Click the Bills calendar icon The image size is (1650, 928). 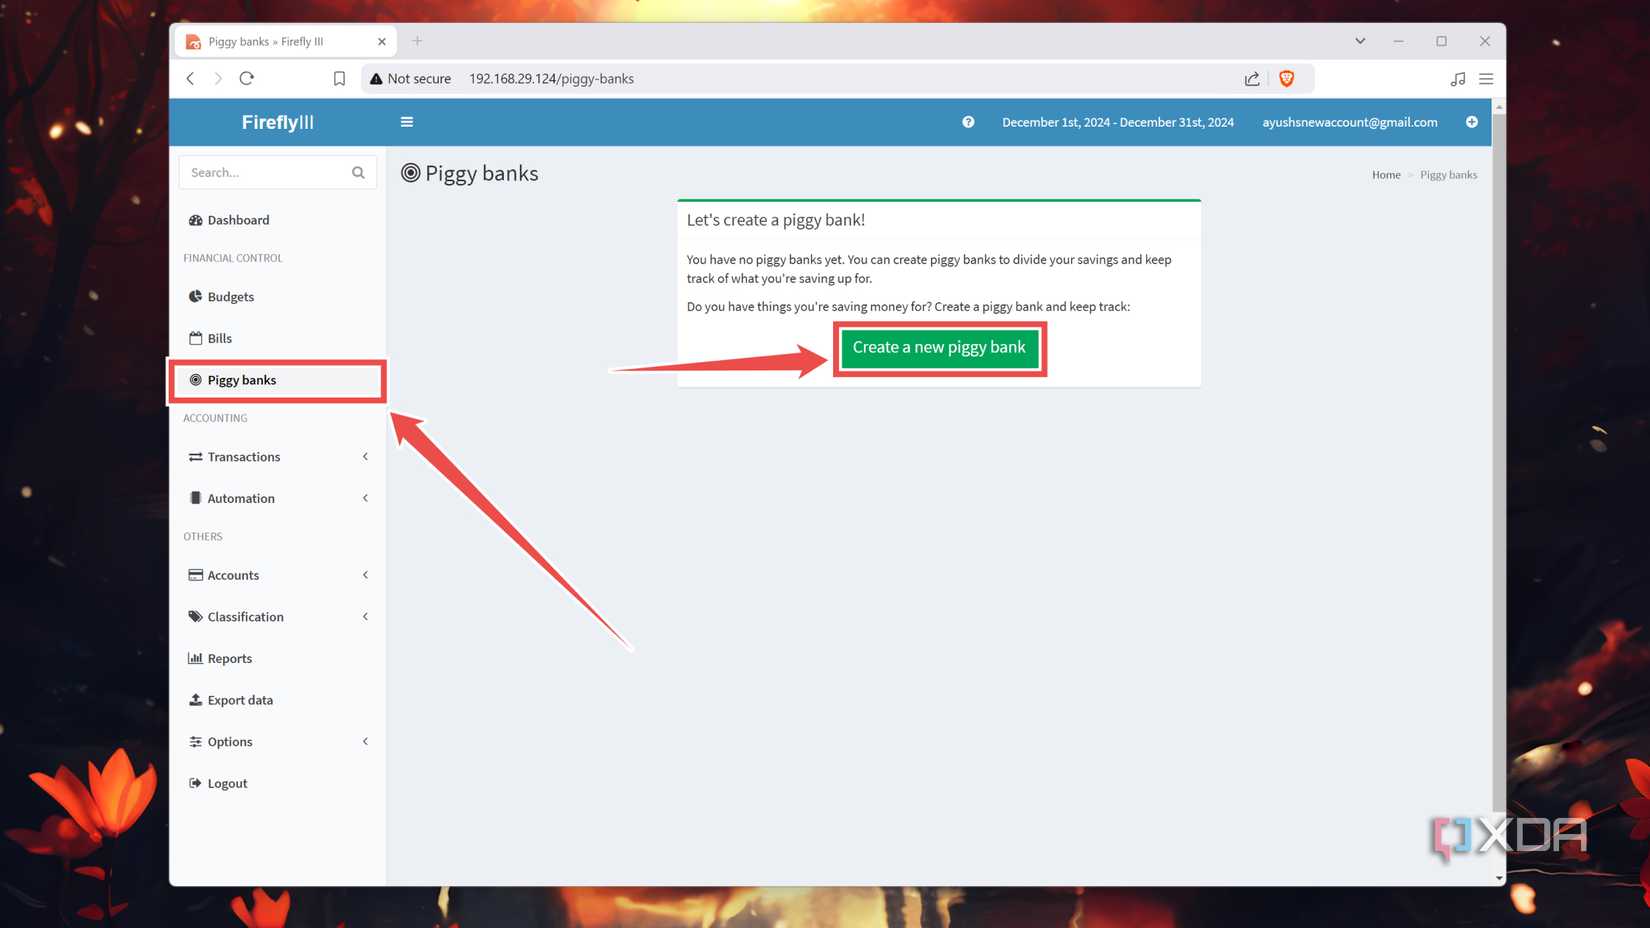point(196,338)
